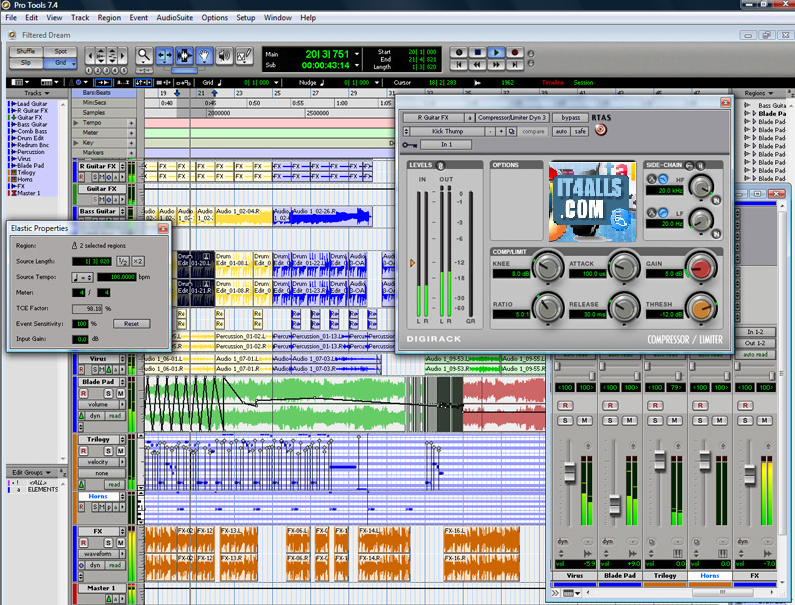Open the Region menu
The image size is (795, 605).
click(110, 18)
